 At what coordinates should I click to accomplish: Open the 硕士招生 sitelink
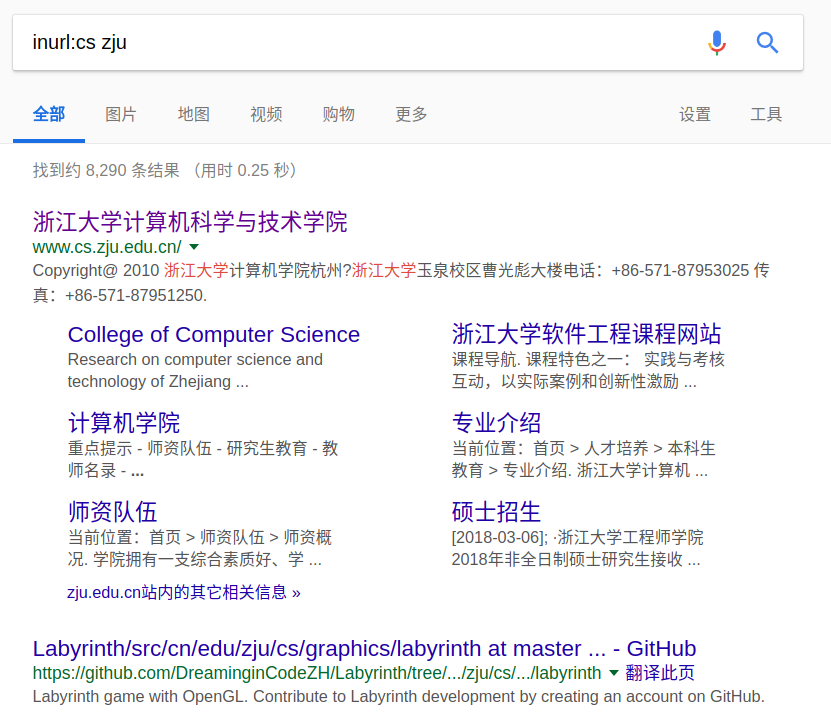tap(496, 512)
